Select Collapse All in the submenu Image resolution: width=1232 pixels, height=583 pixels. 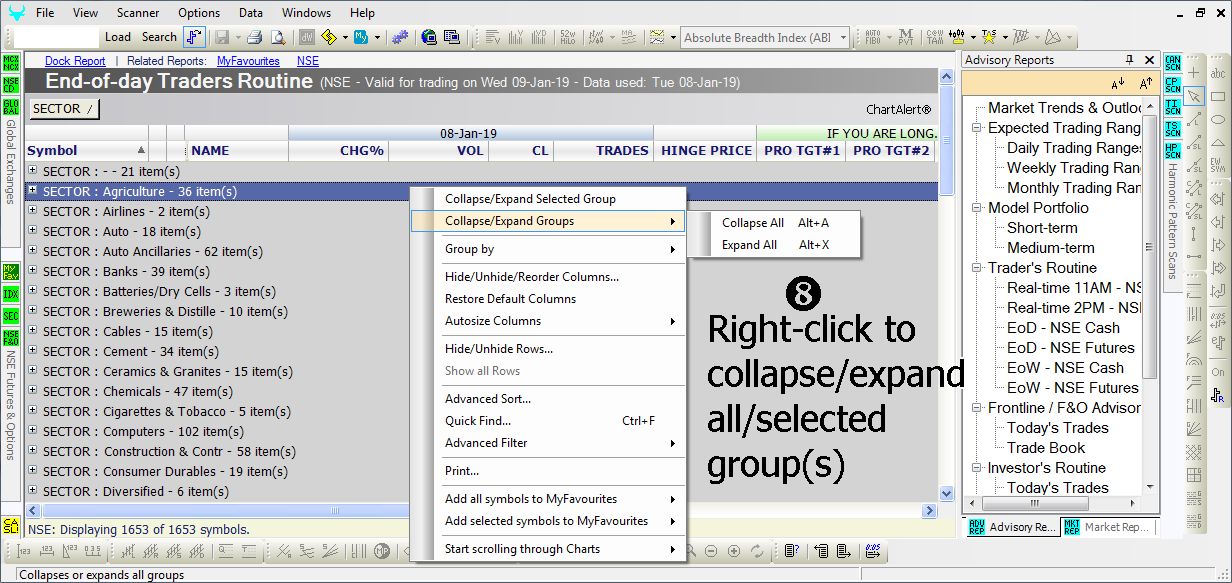[775, 223]
